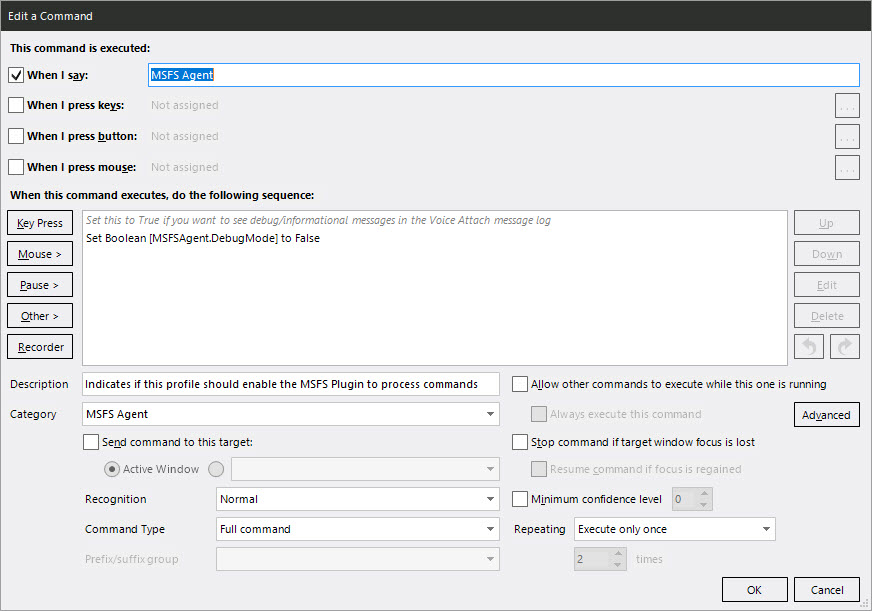This screenshot has height=611, width=872.
Task: Click the Recorder button
Action: (x=40, y=347)
